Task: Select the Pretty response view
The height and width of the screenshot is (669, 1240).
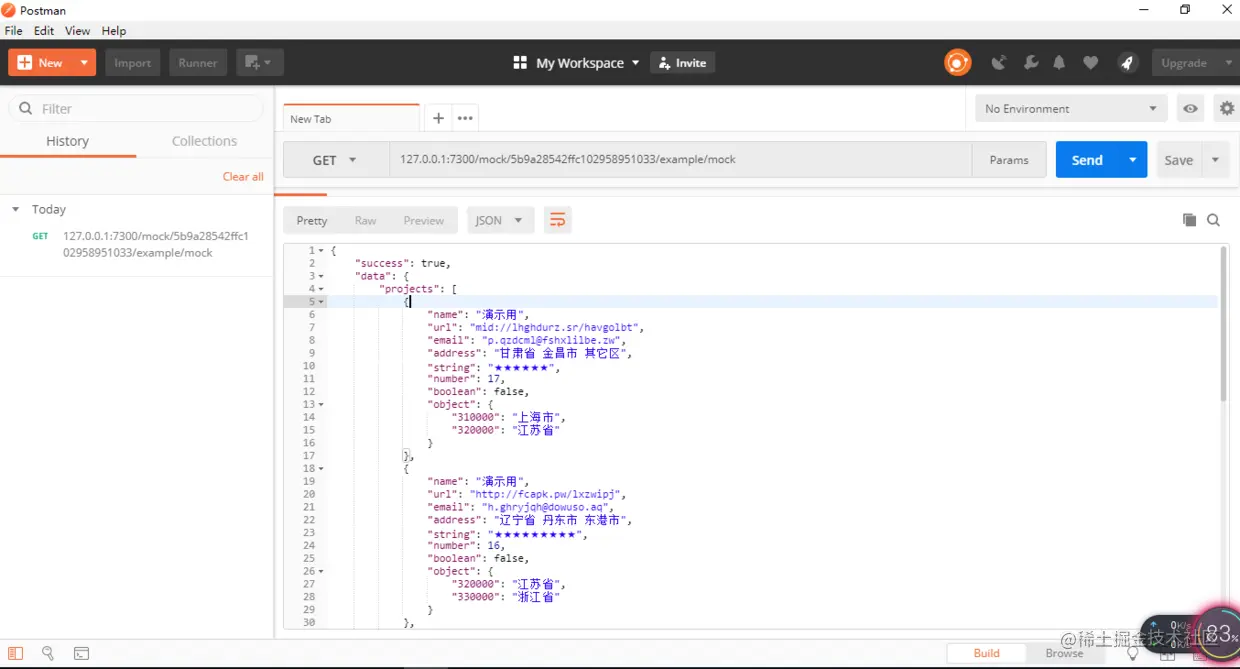Action: (312, 220)
